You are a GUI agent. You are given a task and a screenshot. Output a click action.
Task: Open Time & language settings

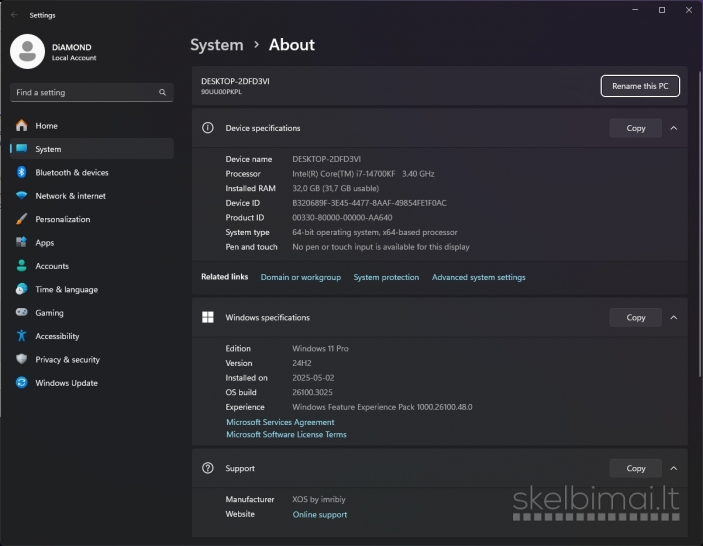tap(92, 289)
